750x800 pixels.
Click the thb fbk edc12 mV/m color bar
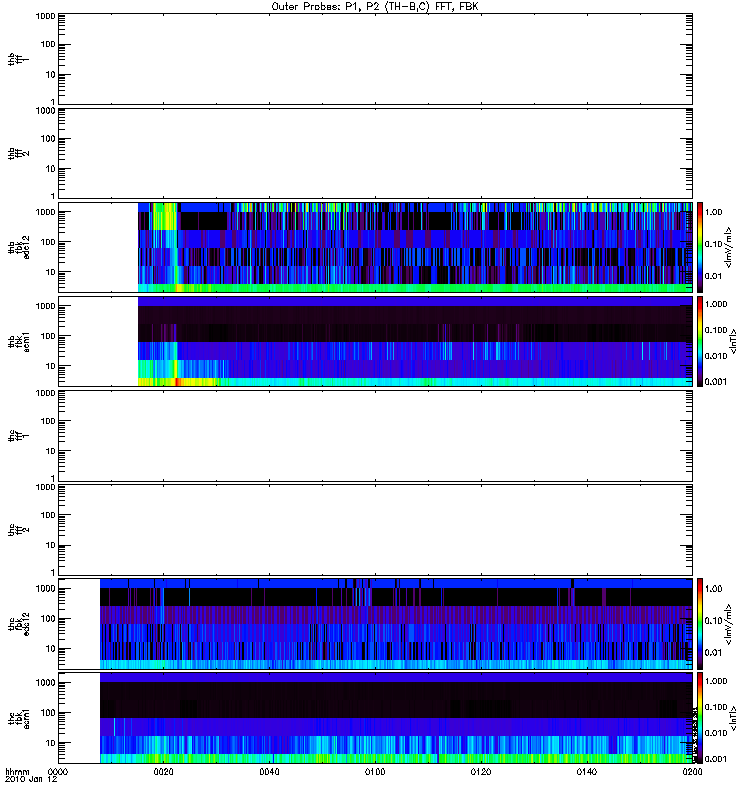[700, 247]
